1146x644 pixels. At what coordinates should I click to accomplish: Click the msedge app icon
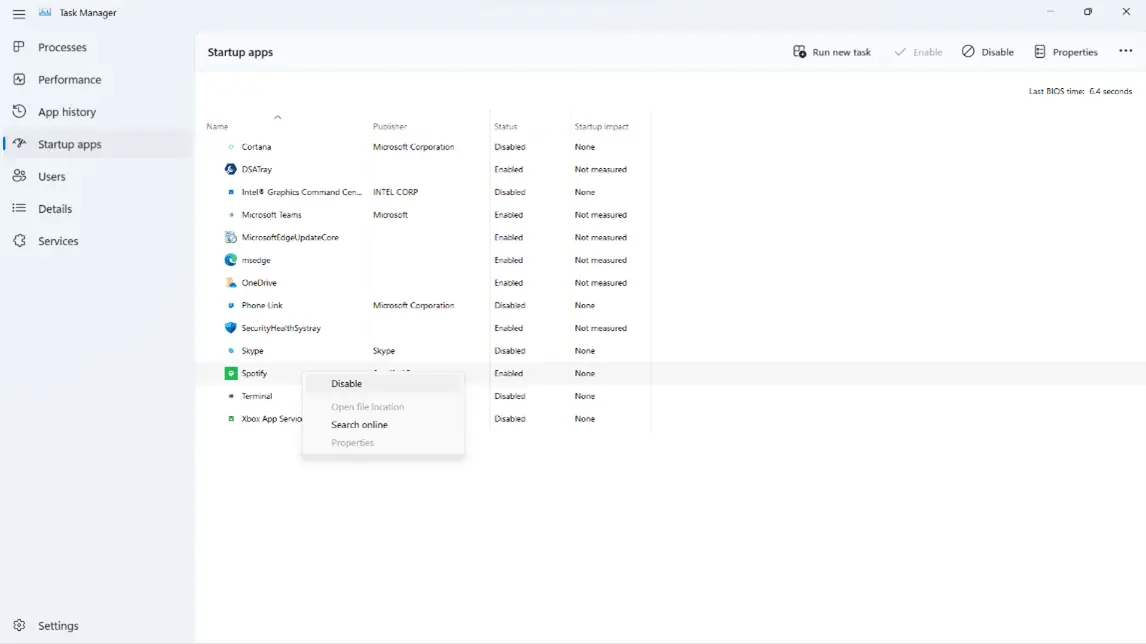231,260
